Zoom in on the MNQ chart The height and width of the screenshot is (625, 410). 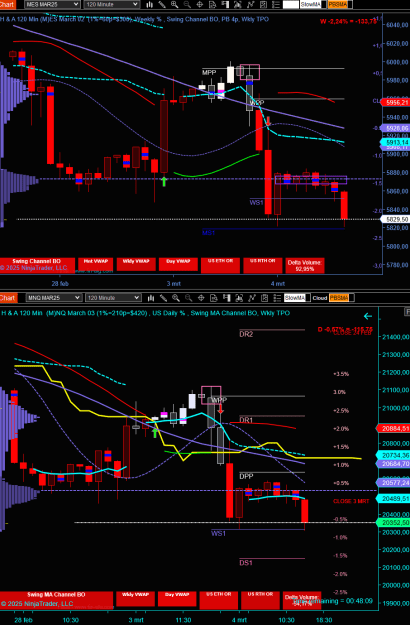(176, 298)
